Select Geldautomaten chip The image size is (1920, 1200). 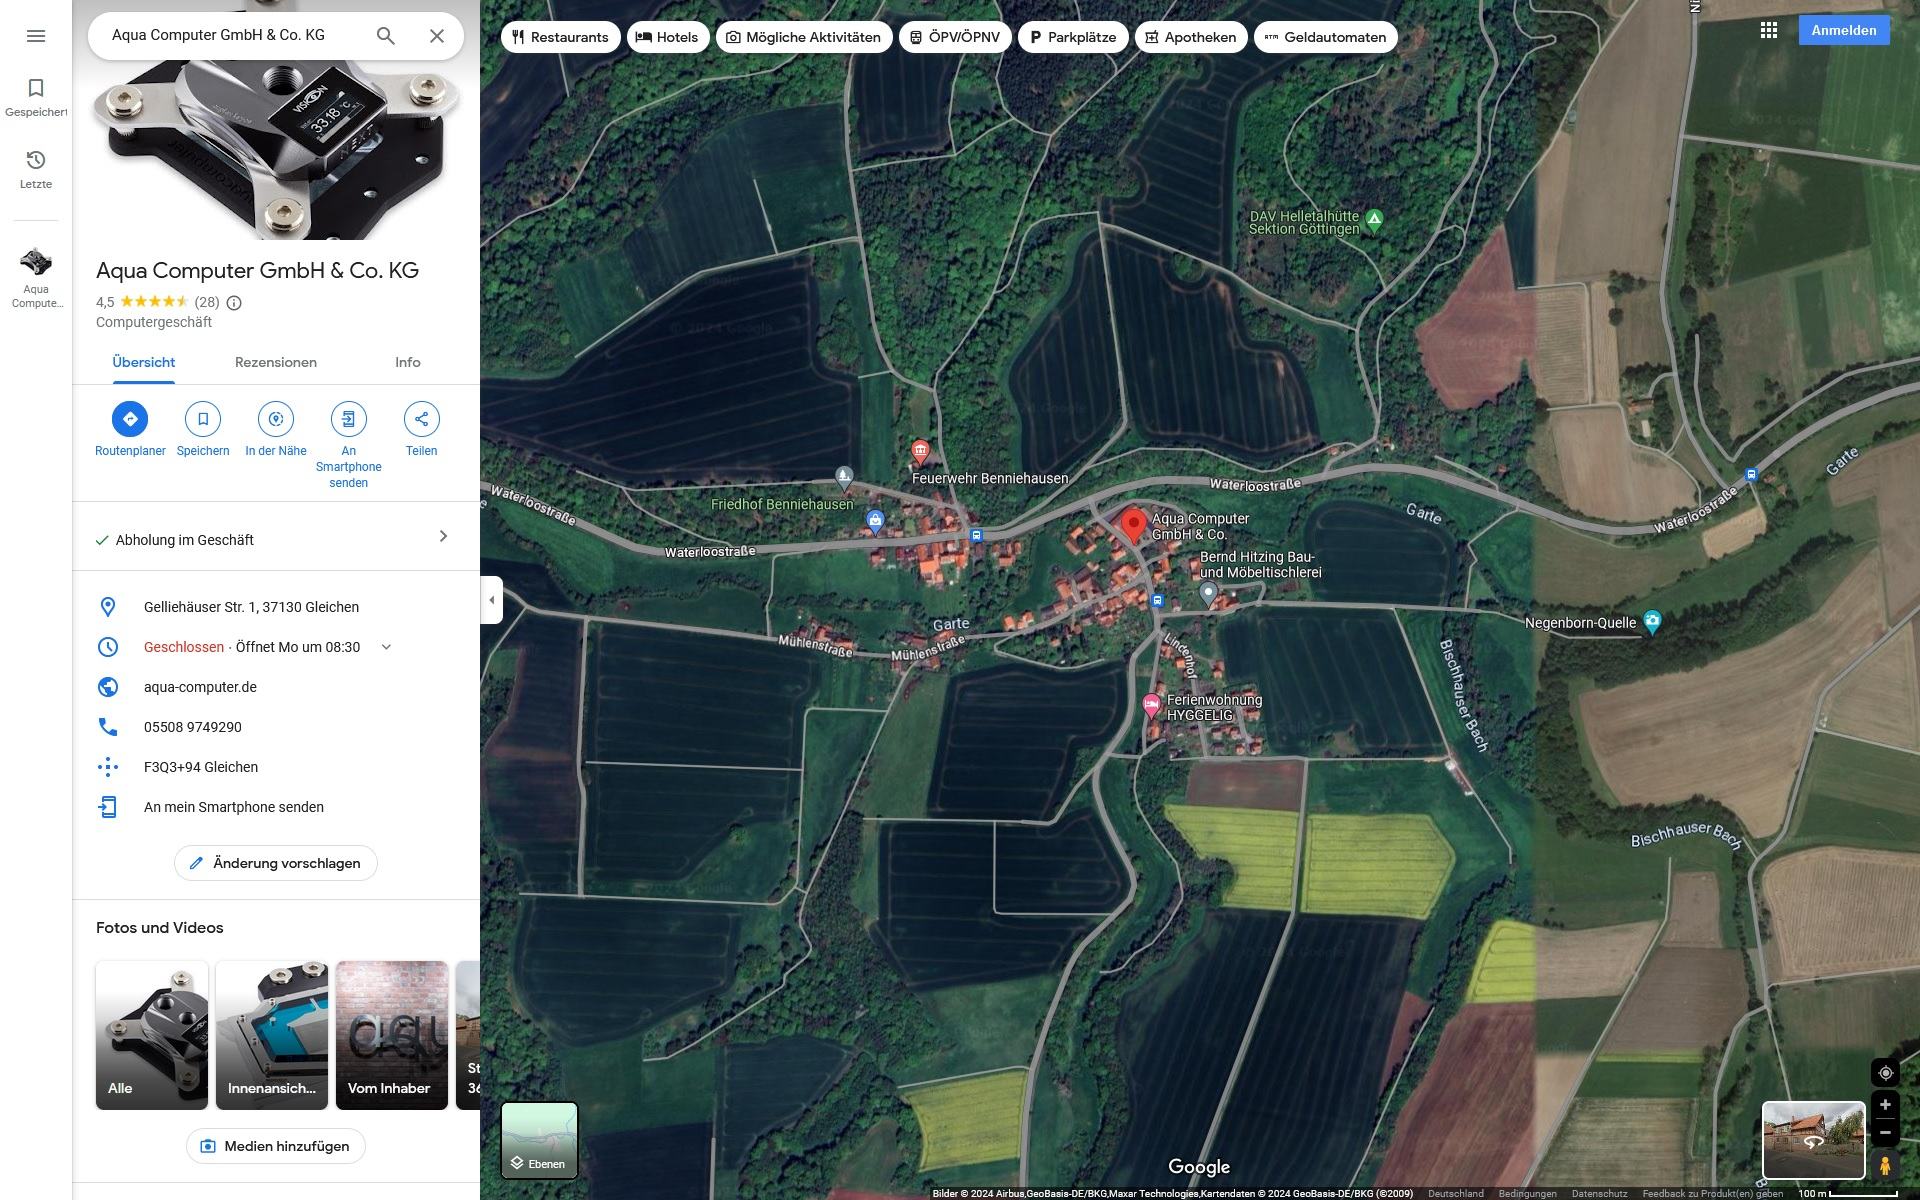[x=1326, y=37]
